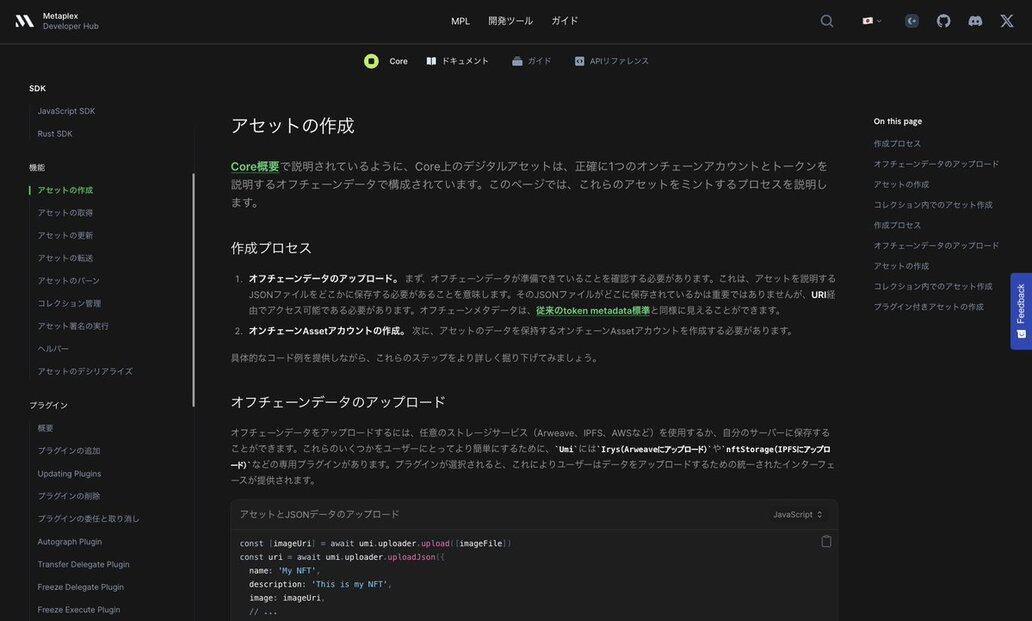Click the left sidebar scrollbar

pos(193,290)
